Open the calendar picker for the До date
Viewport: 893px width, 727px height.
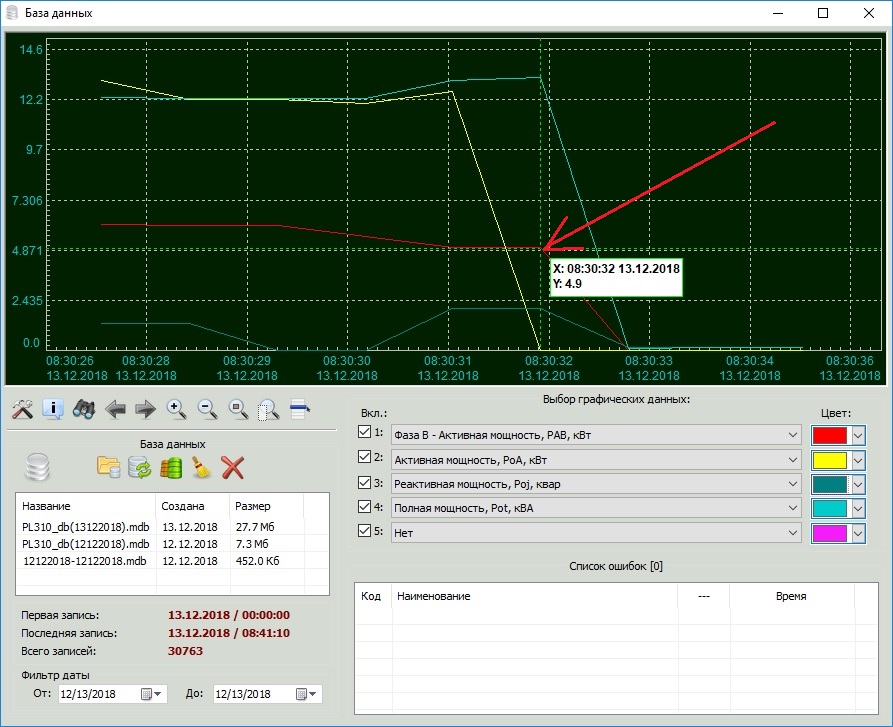click(x=306, y=694)
